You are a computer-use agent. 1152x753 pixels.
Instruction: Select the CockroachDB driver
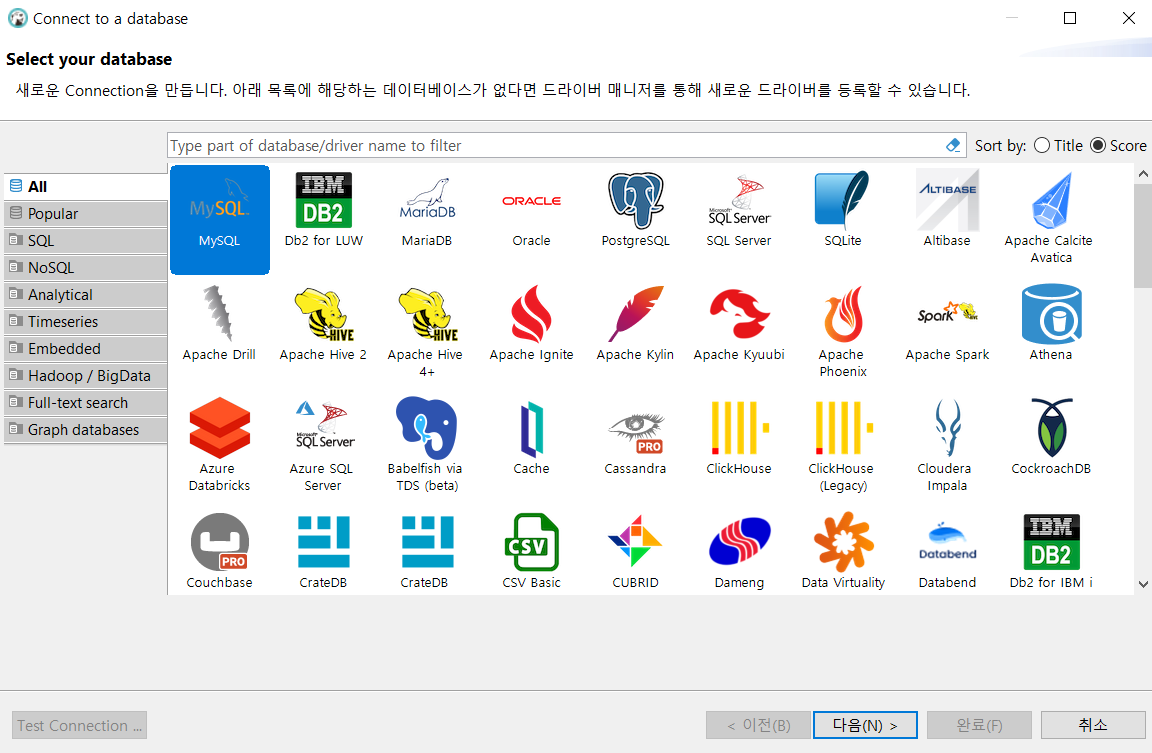(1051, 438)
